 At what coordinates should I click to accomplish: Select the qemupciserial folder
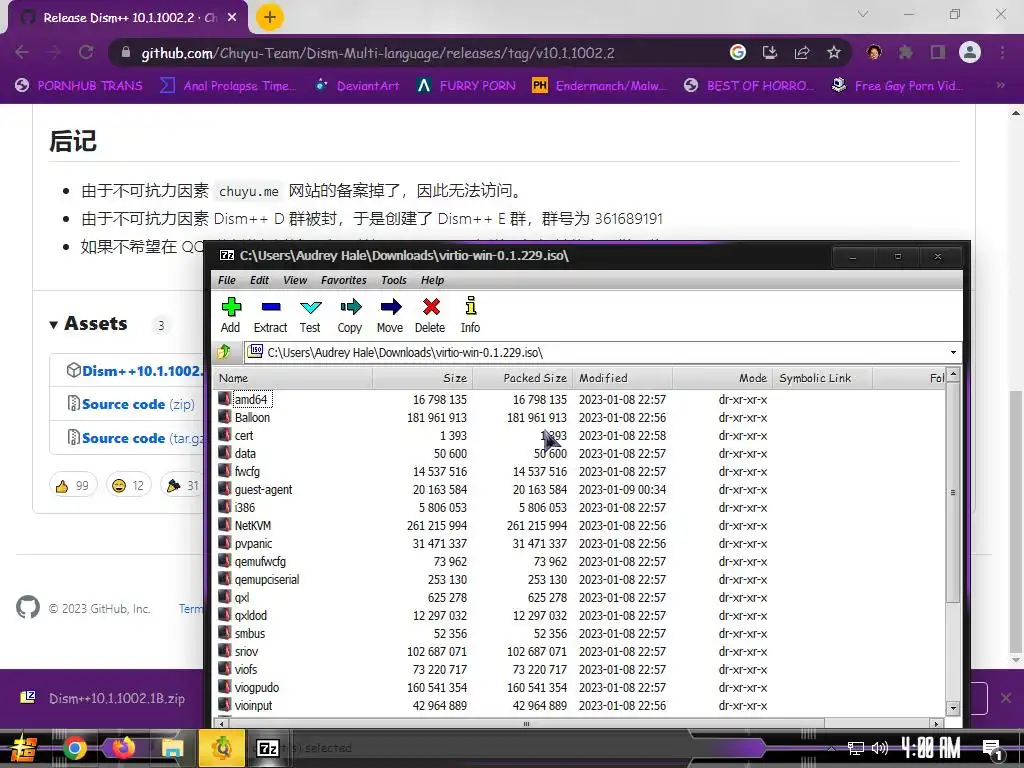[x=266, y=579]
